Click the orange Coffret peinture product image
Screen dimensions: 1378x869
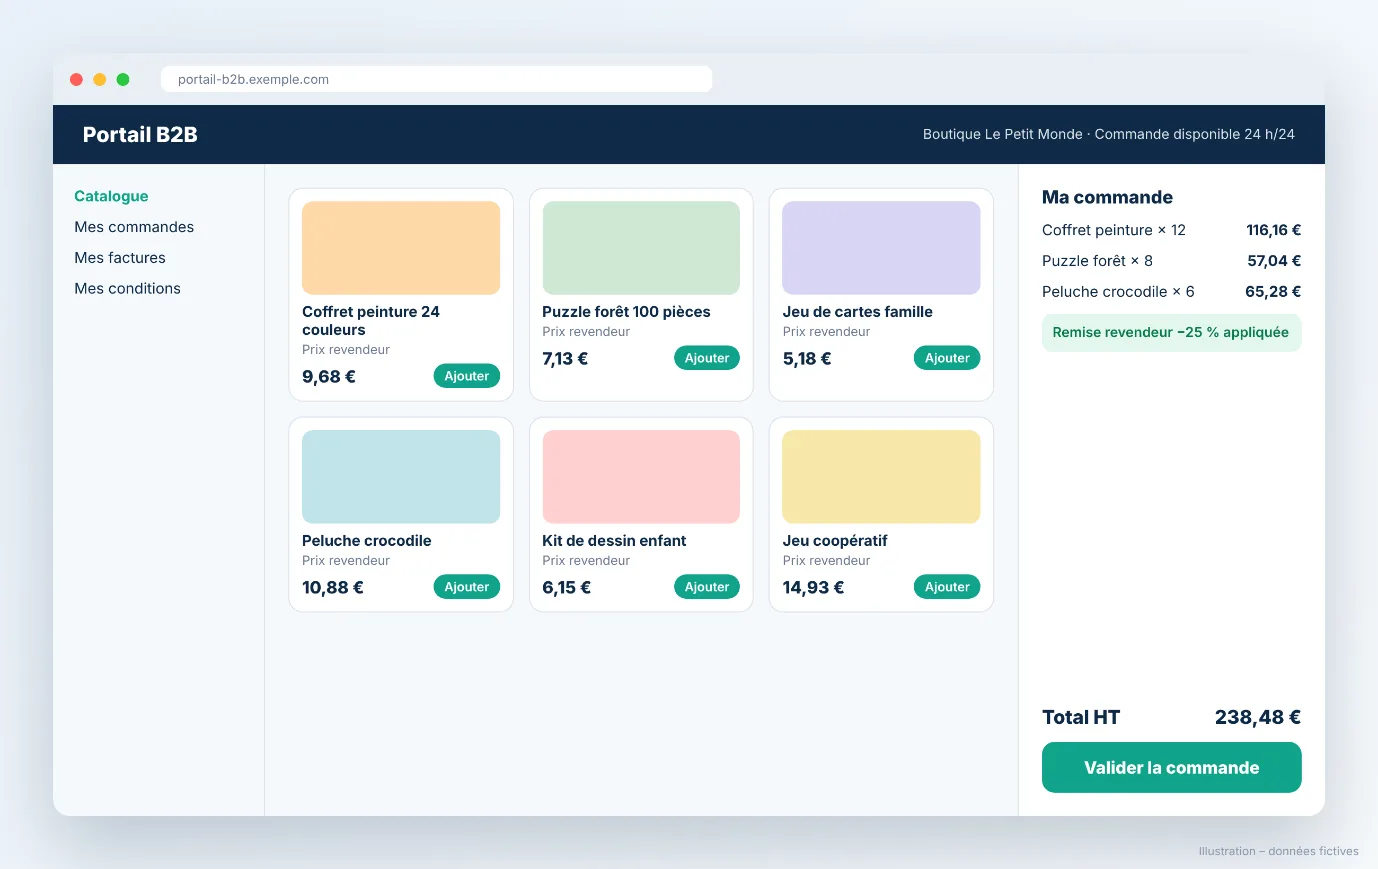401,248
